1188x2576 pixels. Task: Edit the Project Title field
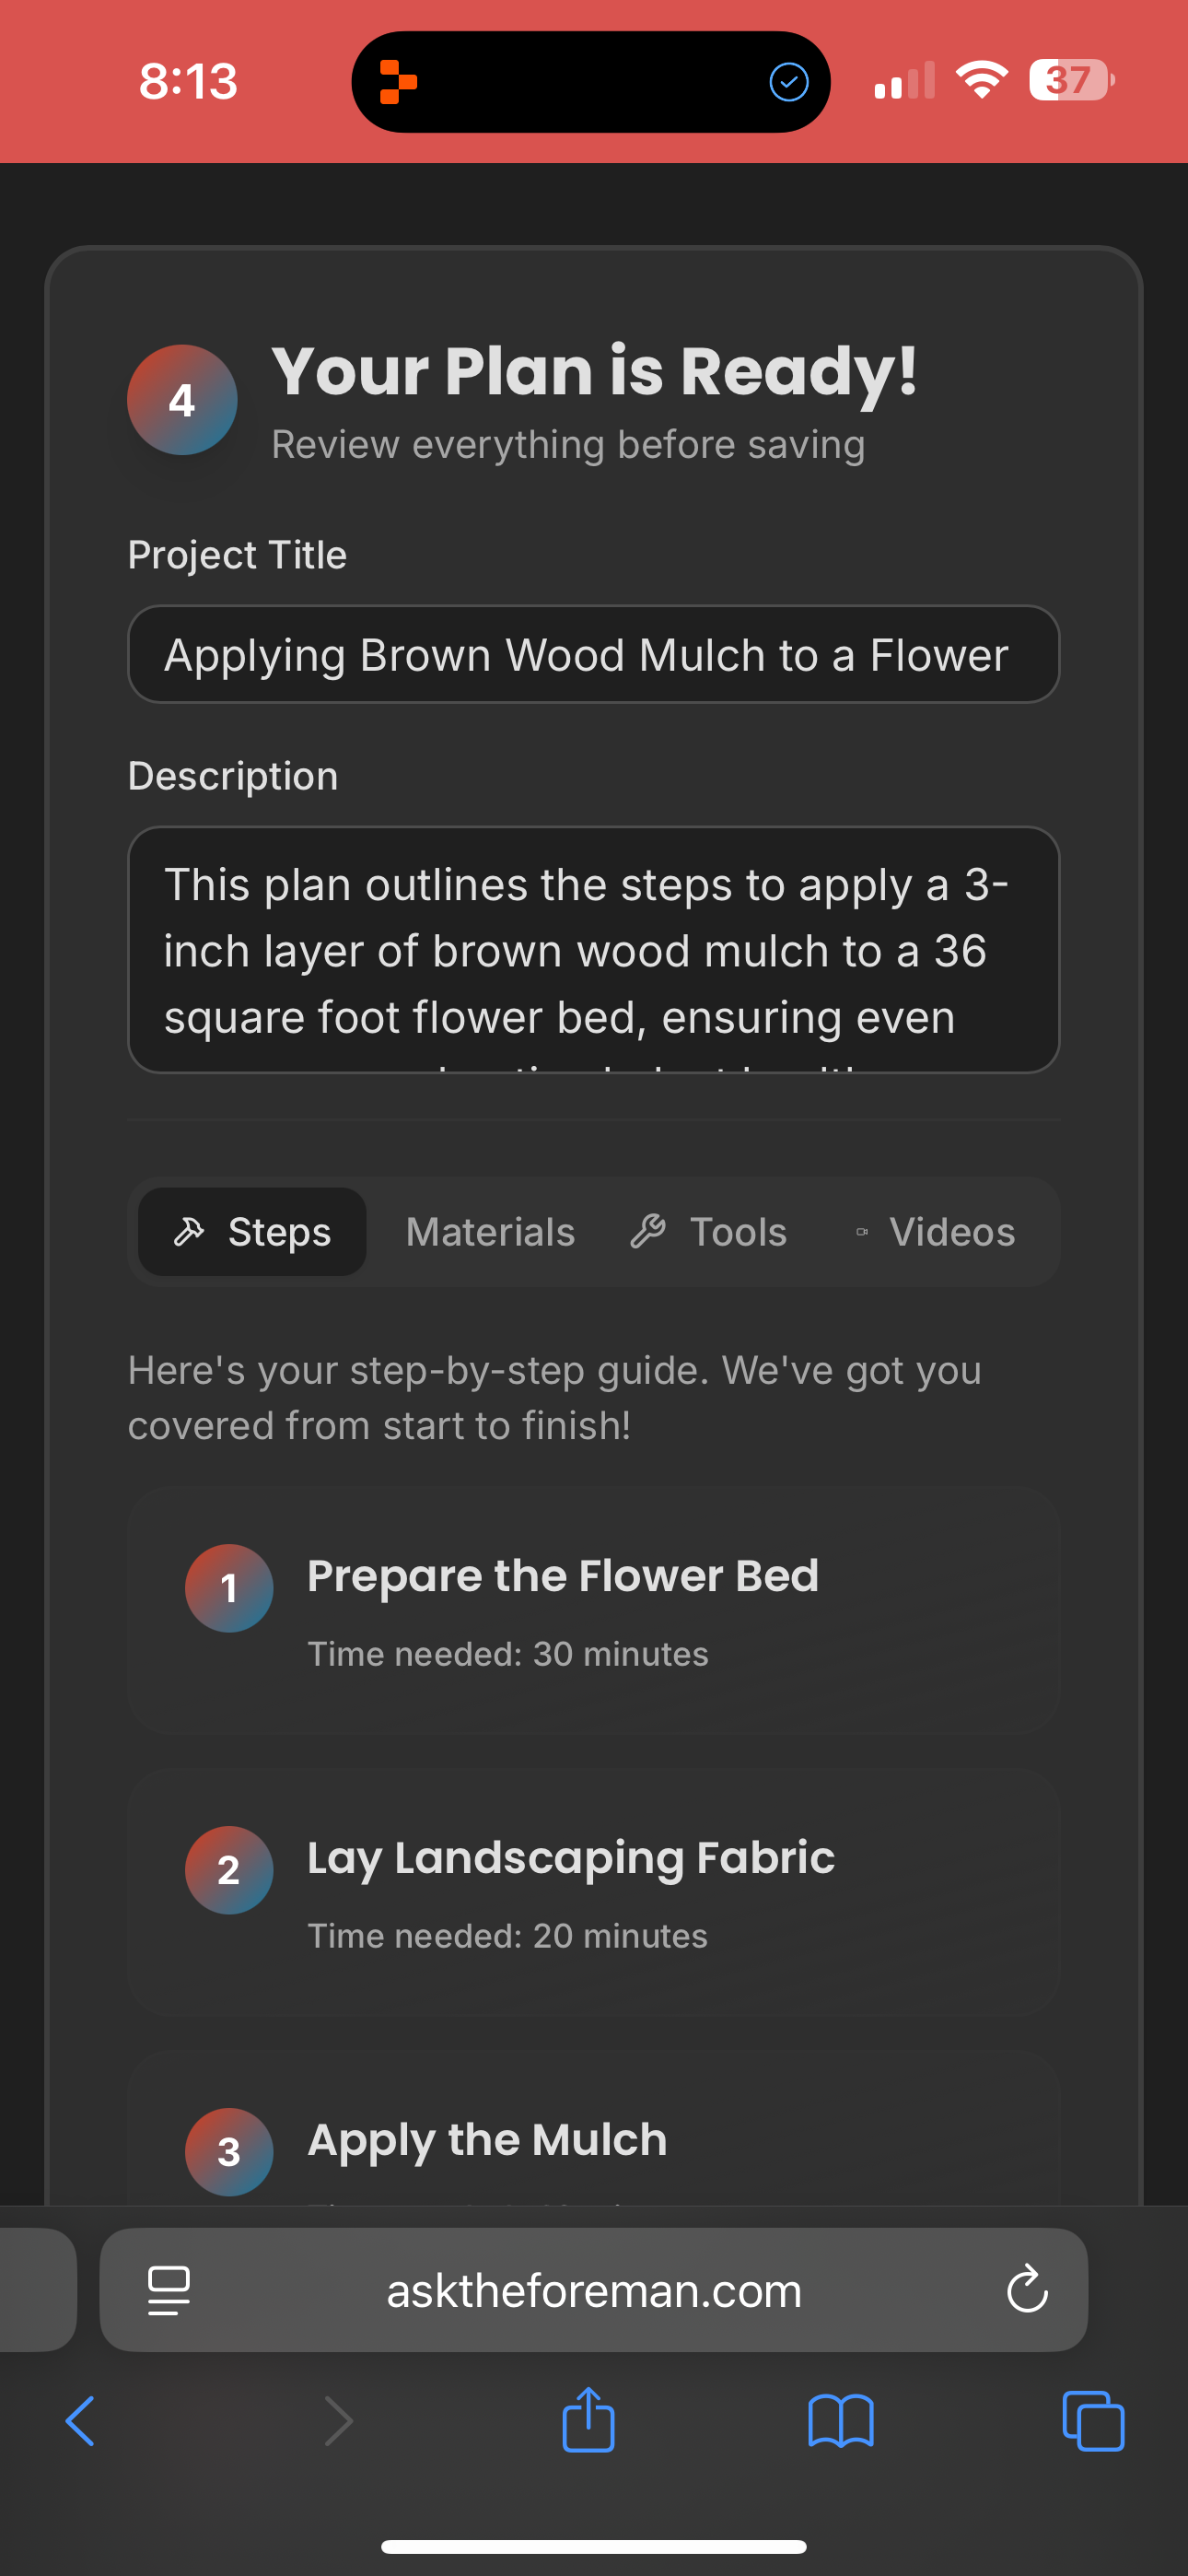[x=593, y=654]
